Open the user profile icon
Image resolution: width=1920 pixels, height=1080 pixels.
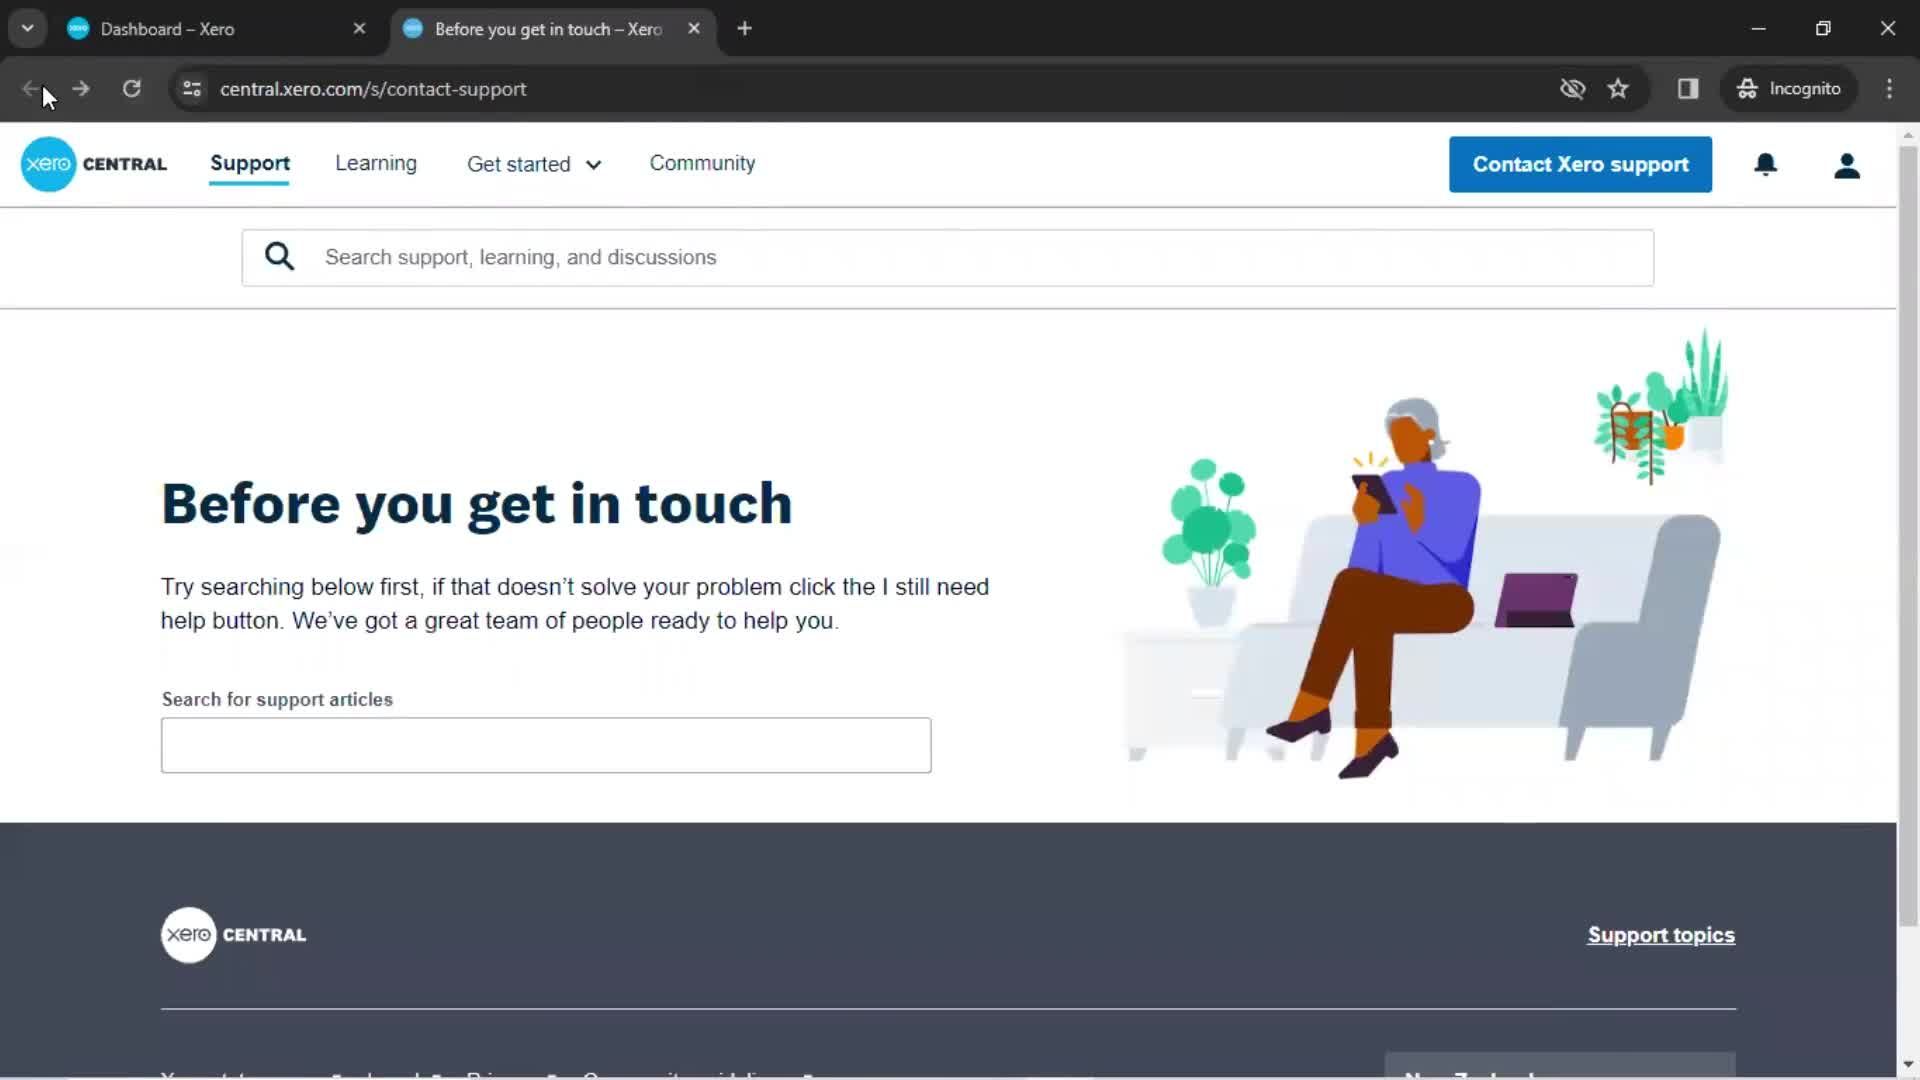[x=1846, y=165]
